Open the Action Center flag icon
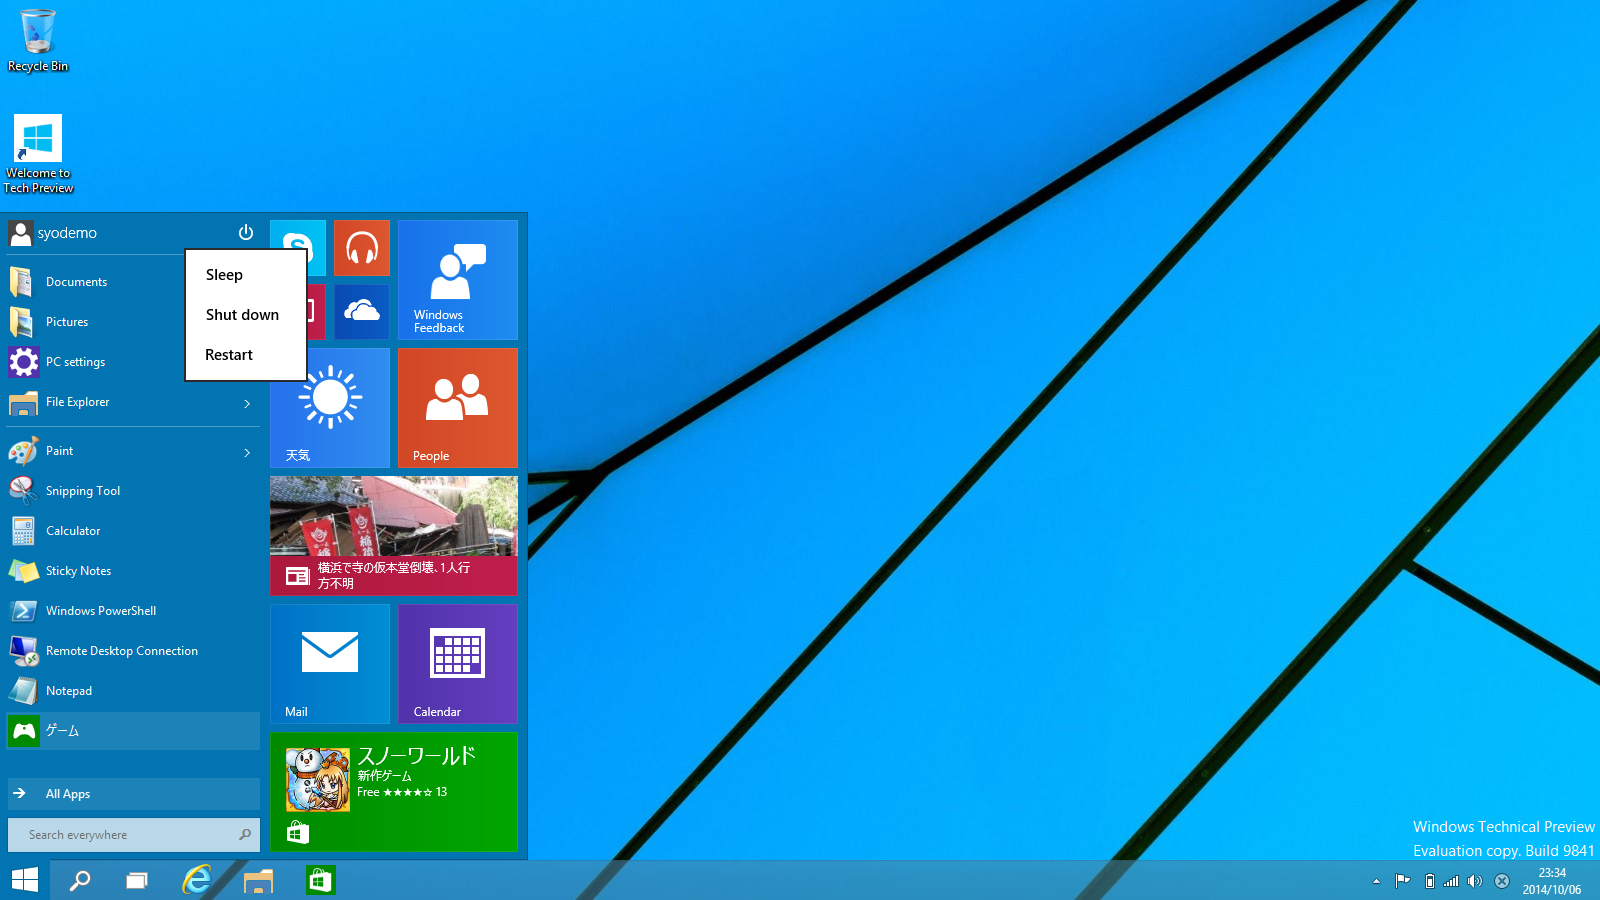This screenshot has width=1600, height=900. point(1403,881)
